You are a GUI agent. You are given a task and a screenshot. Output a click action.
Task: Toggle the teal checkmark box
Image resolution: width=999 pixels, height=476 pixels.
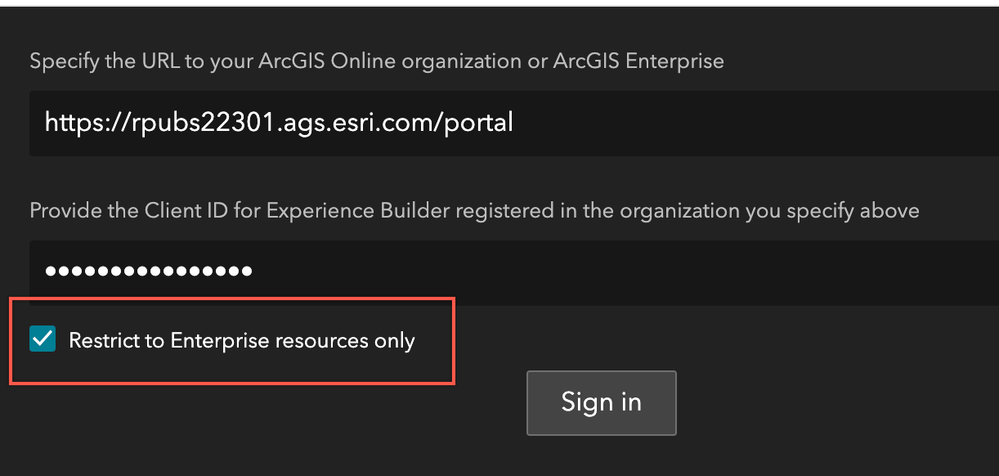[x=43, y=340]
